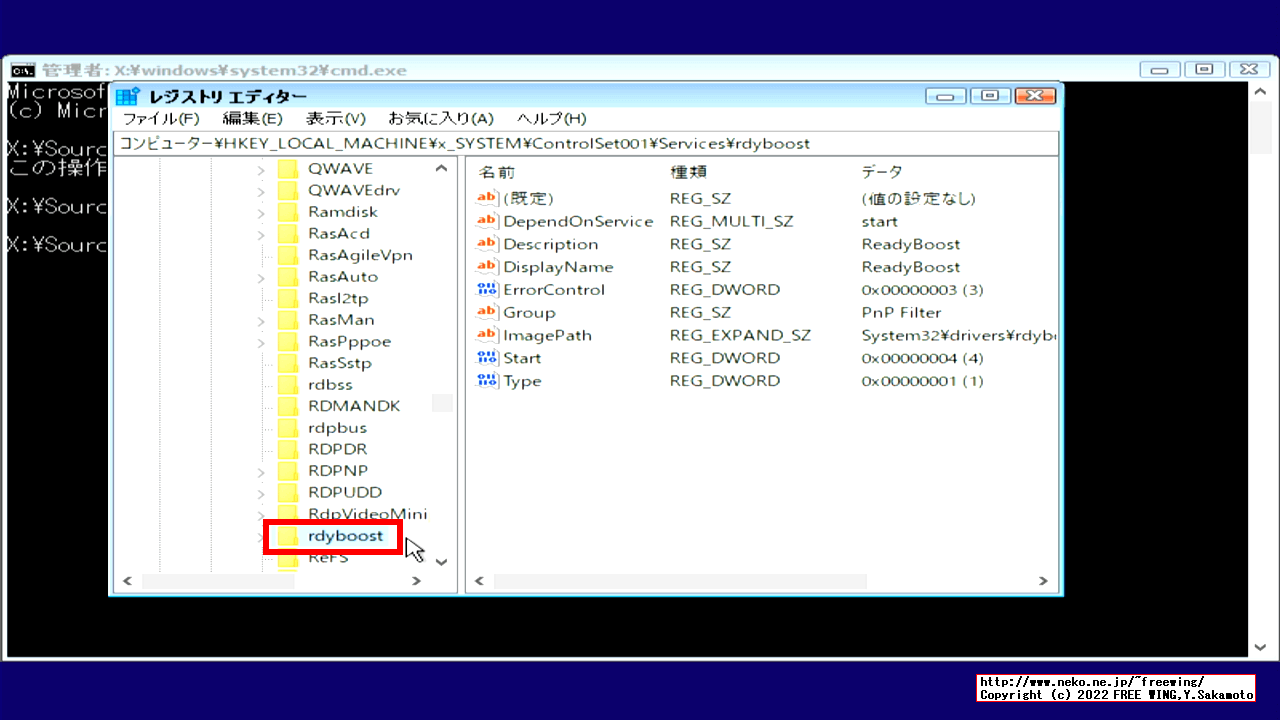Select the rdyboost folder icon
Screen dimensions: 1280x720
point(287,536)
